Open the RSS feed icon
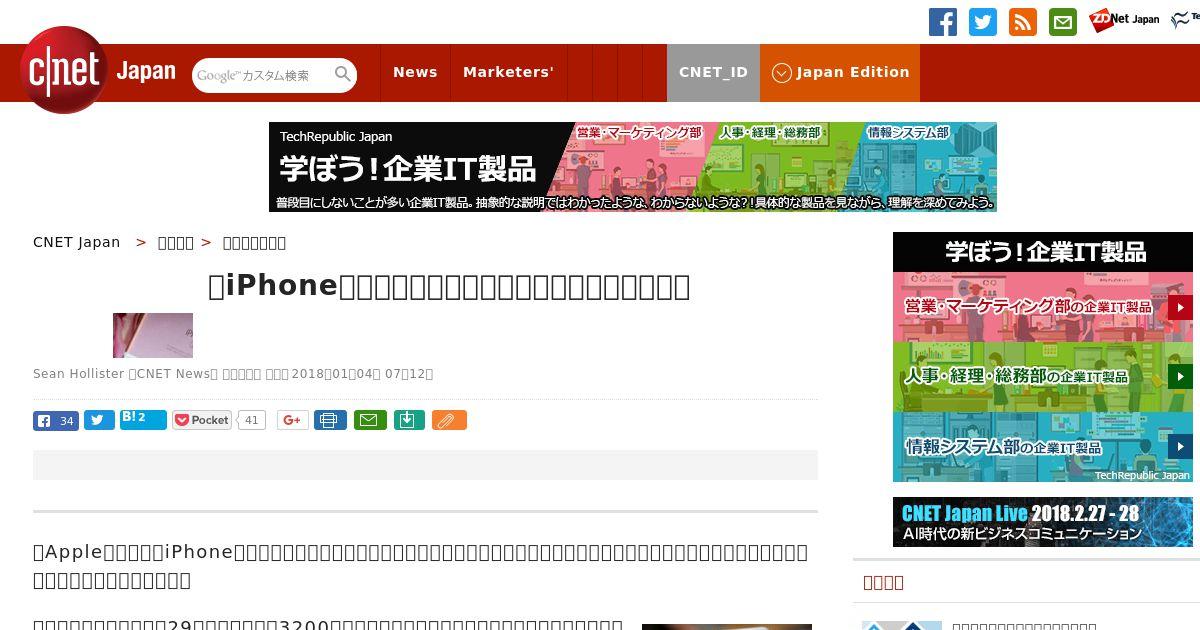This screenshot has width=1200, height=630. pyautogui.click(x=1023, y=21)
